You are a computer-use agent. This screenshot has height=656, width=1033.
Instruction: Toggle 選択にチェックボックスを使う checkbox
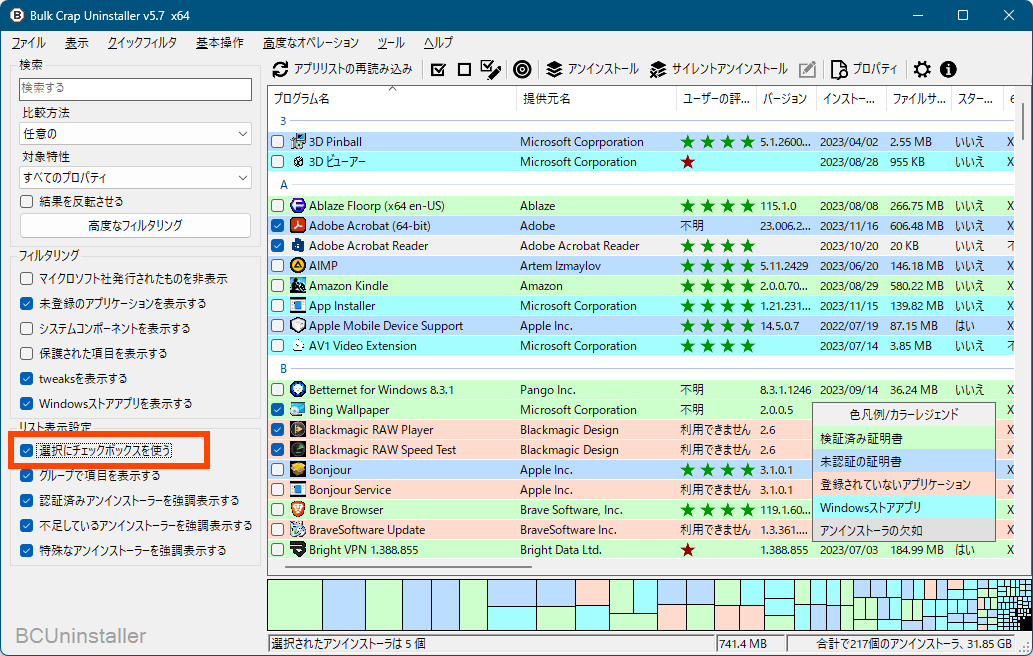[x=26, y=451]
